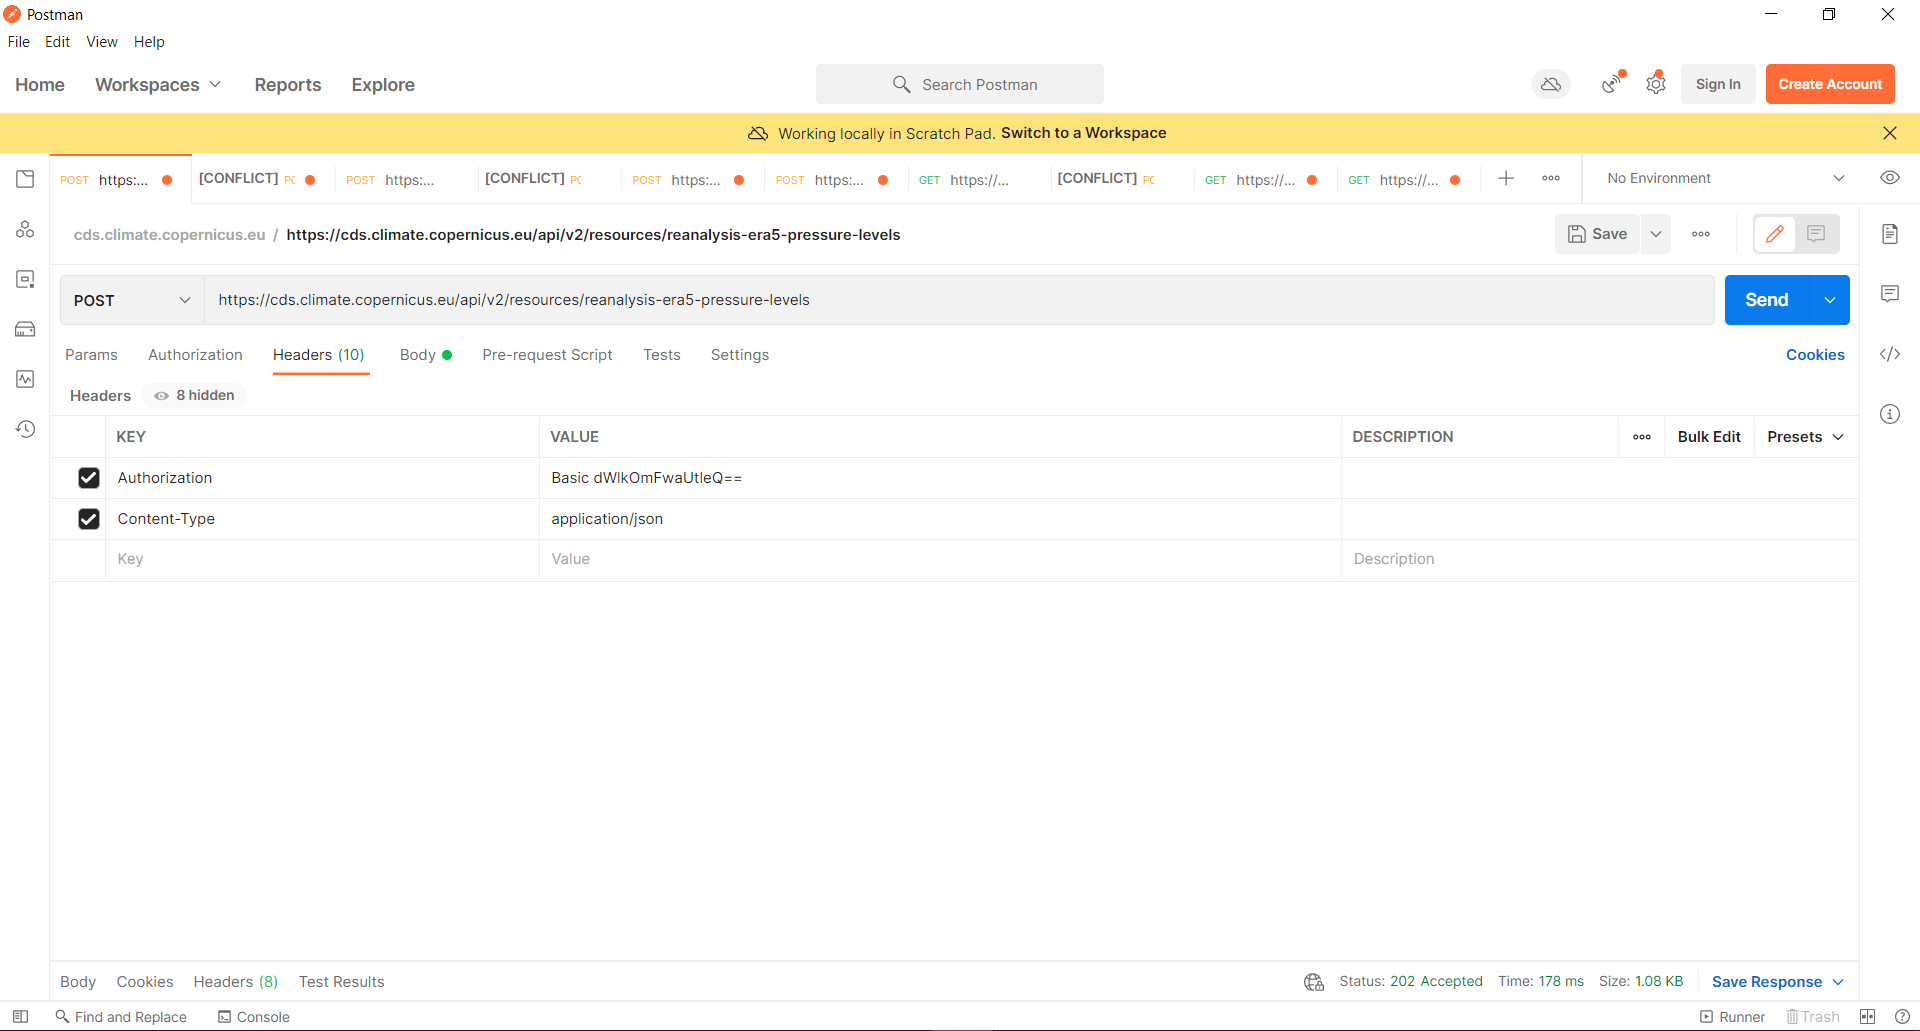Click the empty Key input cell
The height and width of the screenshot is (1031, 1920).
(x=322, y=560)
